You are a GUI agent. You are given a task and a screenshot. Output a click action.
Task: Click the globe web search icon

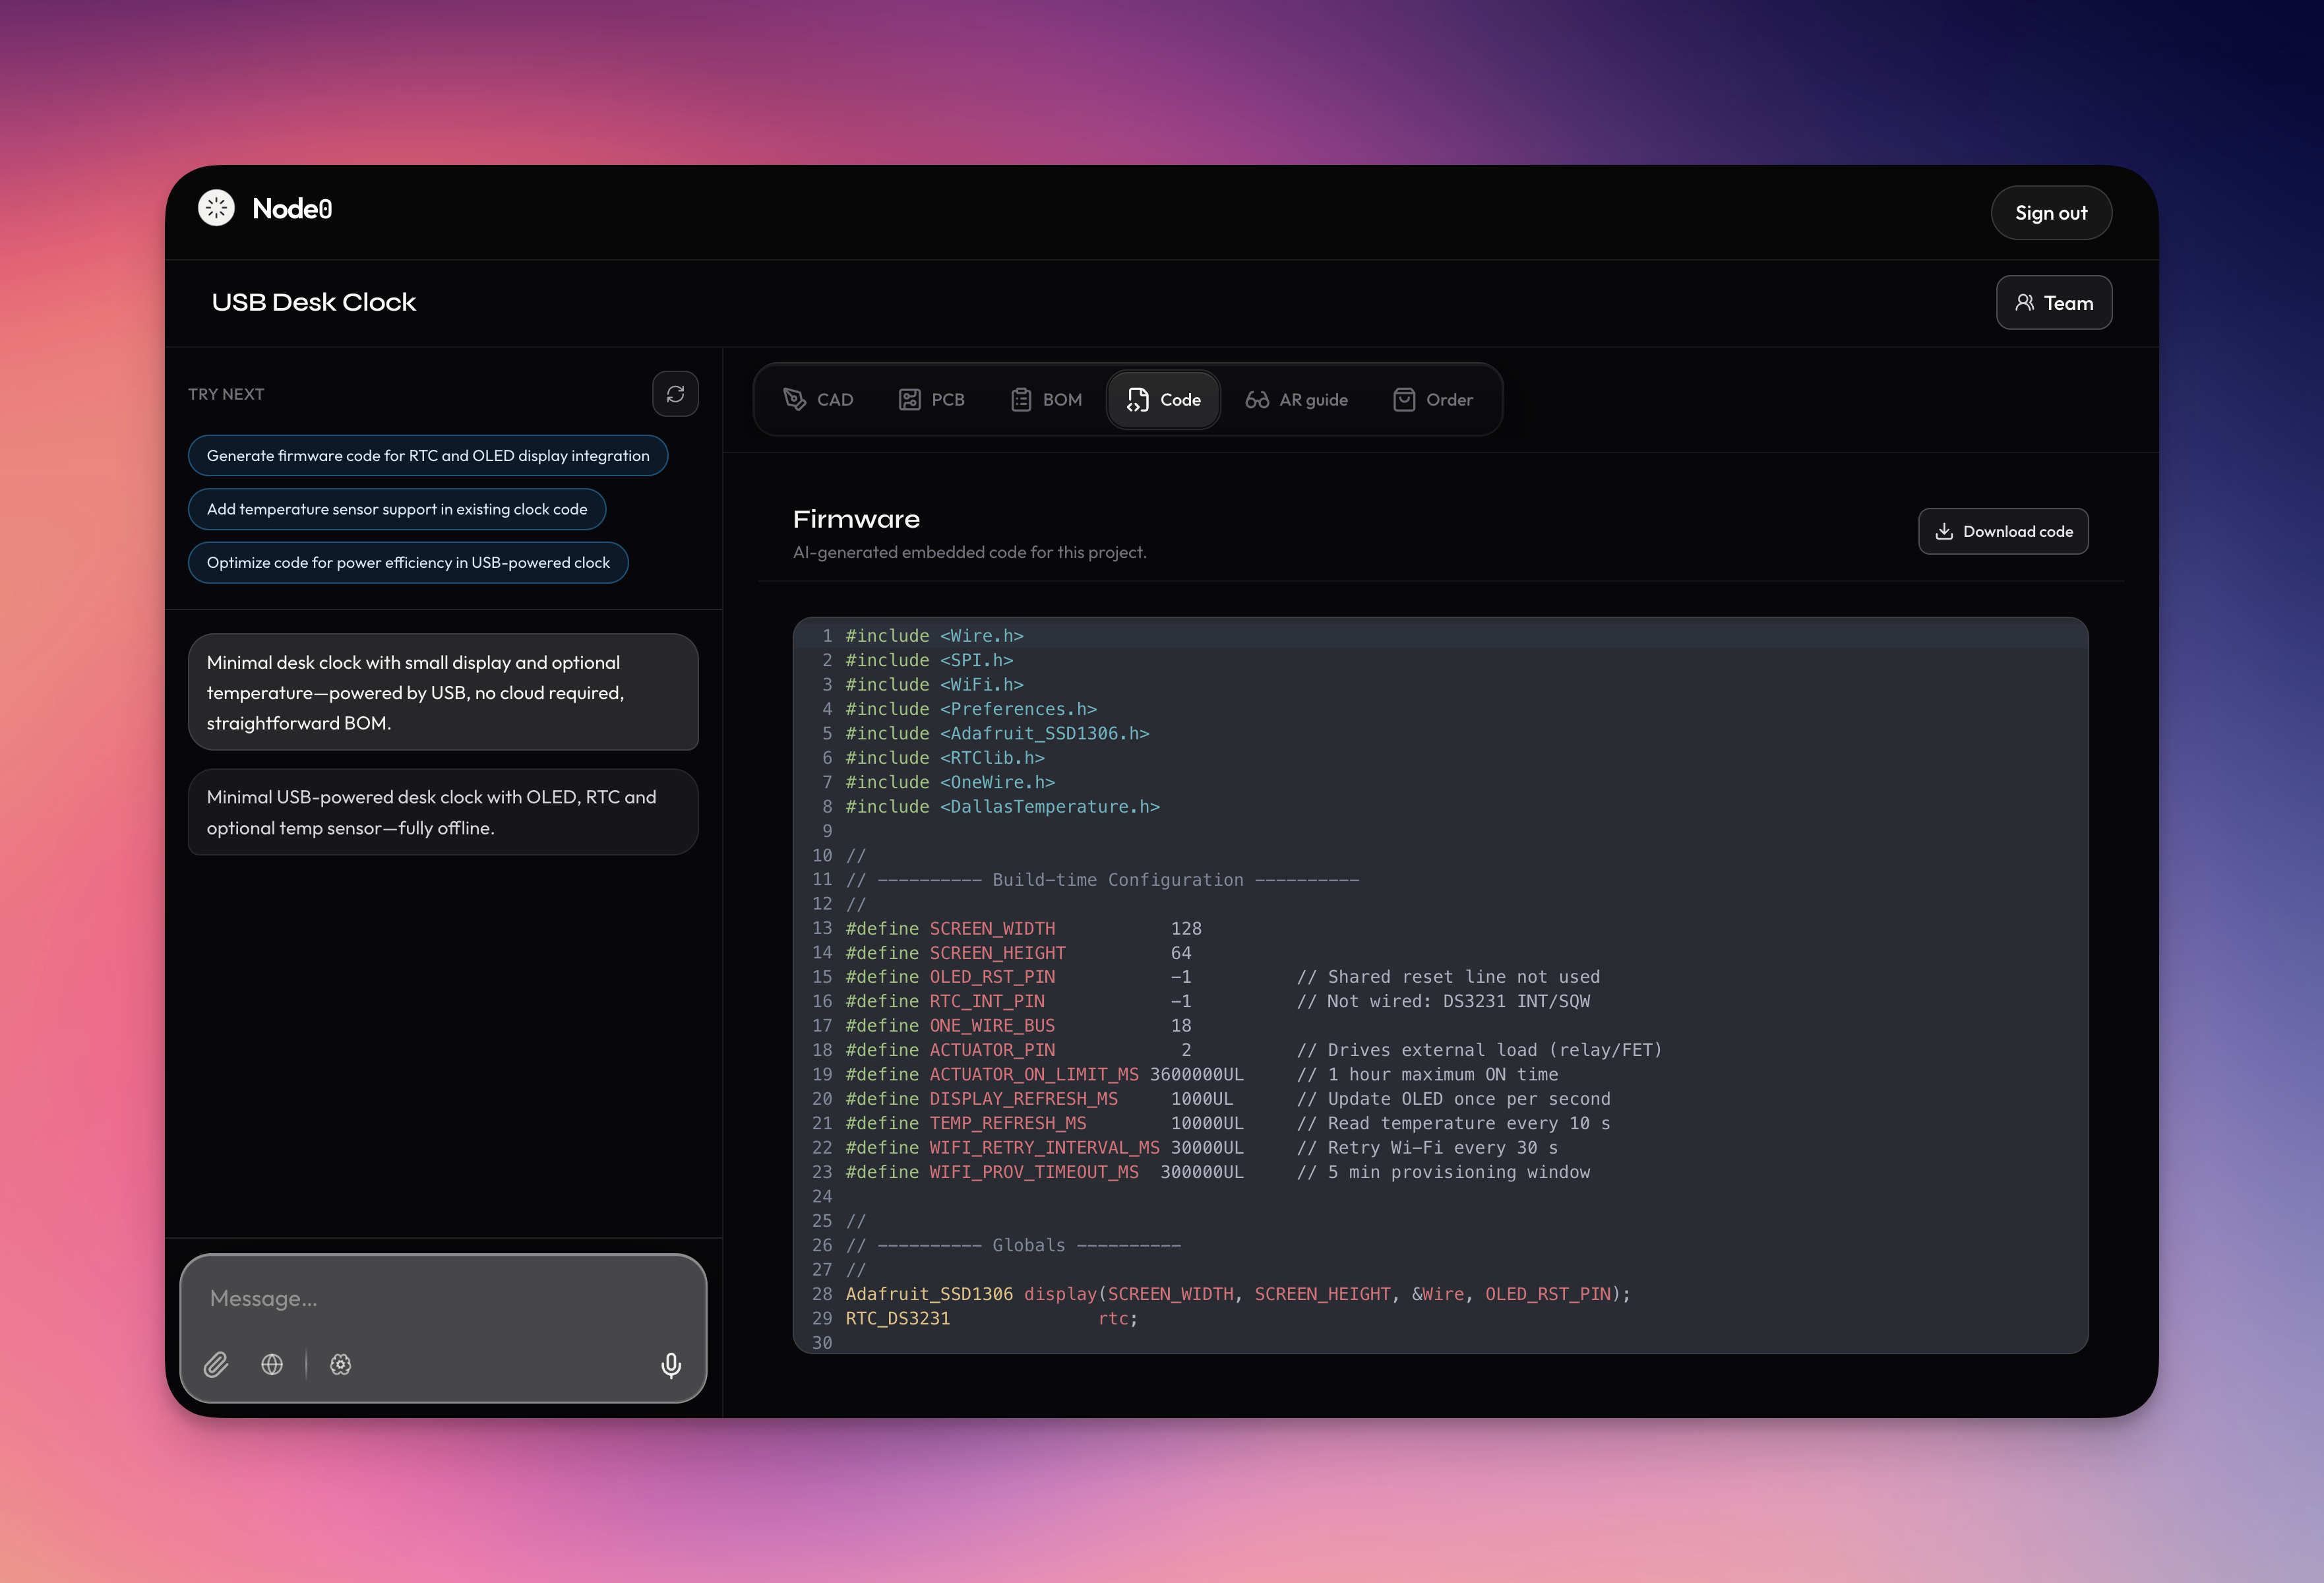click(x=272, y=1365)
